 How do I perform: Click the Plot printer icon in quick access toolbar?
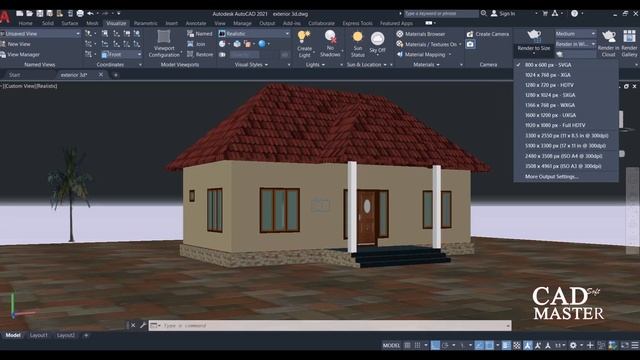point(80,13)
